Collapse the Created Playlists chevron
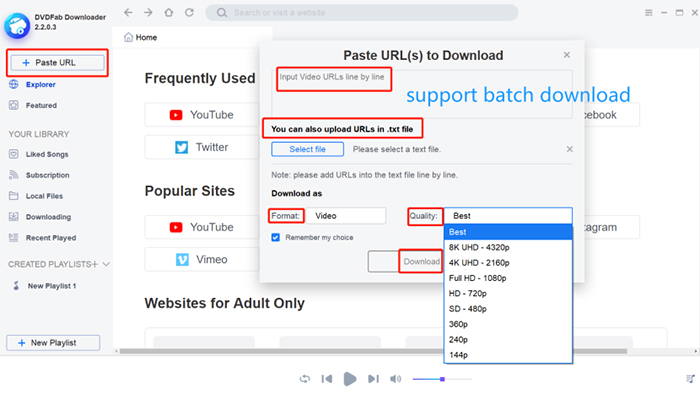Viewport: 700px width, 394px height. (x=106, y=264)
